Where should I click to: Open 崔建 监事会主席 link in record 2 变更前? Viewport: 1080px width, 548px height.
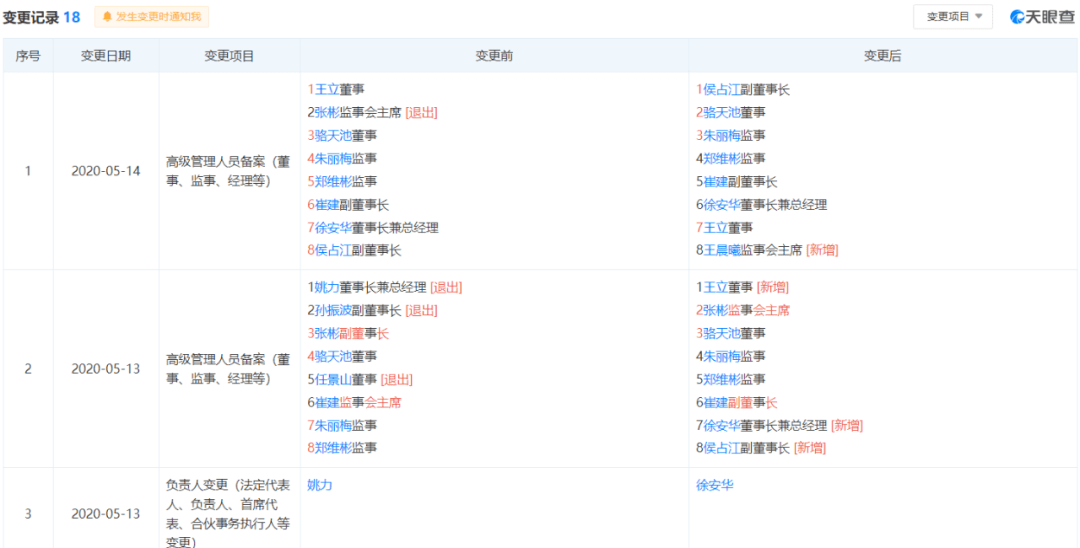(x=326, y=402)
